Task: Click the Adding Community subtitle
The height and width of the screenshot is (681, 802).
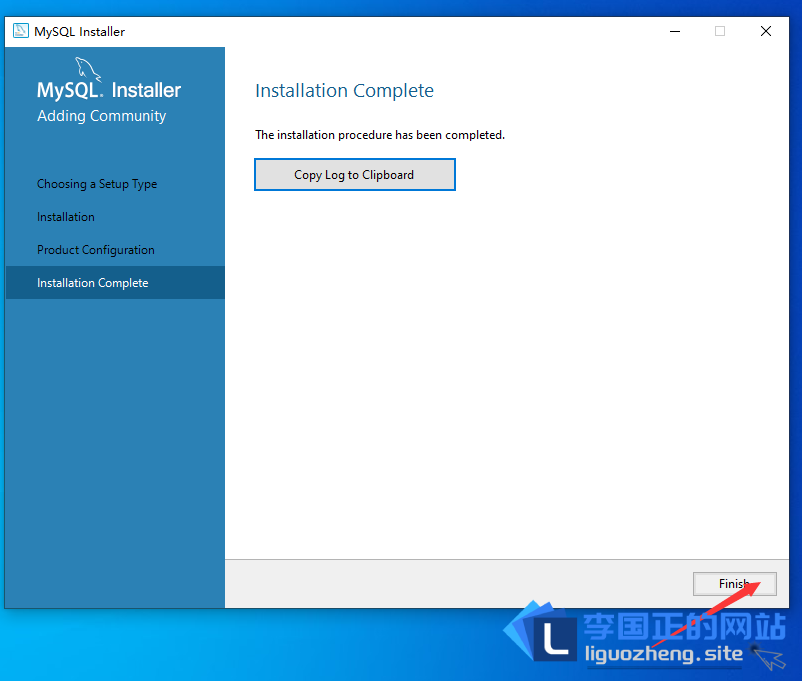Action: [101, 116]
